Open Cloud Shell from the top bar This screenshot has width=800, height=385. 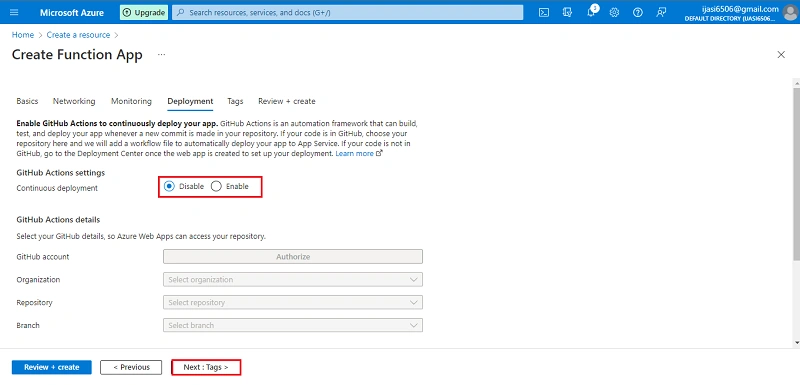[x=544, y=12]
